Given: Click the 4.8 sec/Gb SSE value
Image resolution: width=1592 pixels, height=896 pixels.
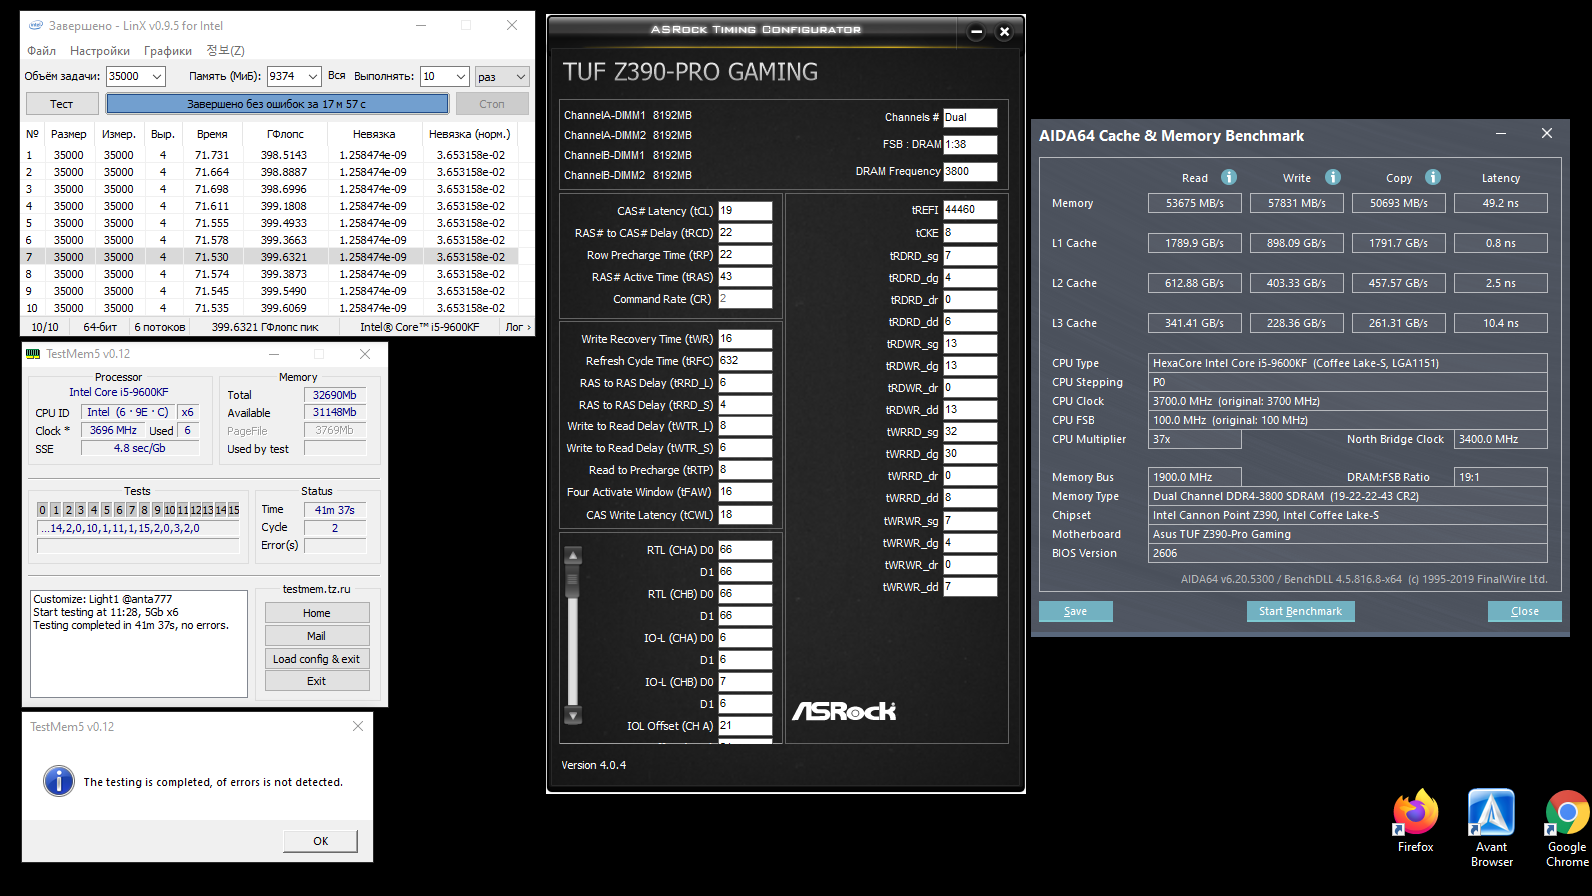Looking at the screenshot, I should pyautogui.click(x=140, y=448).
